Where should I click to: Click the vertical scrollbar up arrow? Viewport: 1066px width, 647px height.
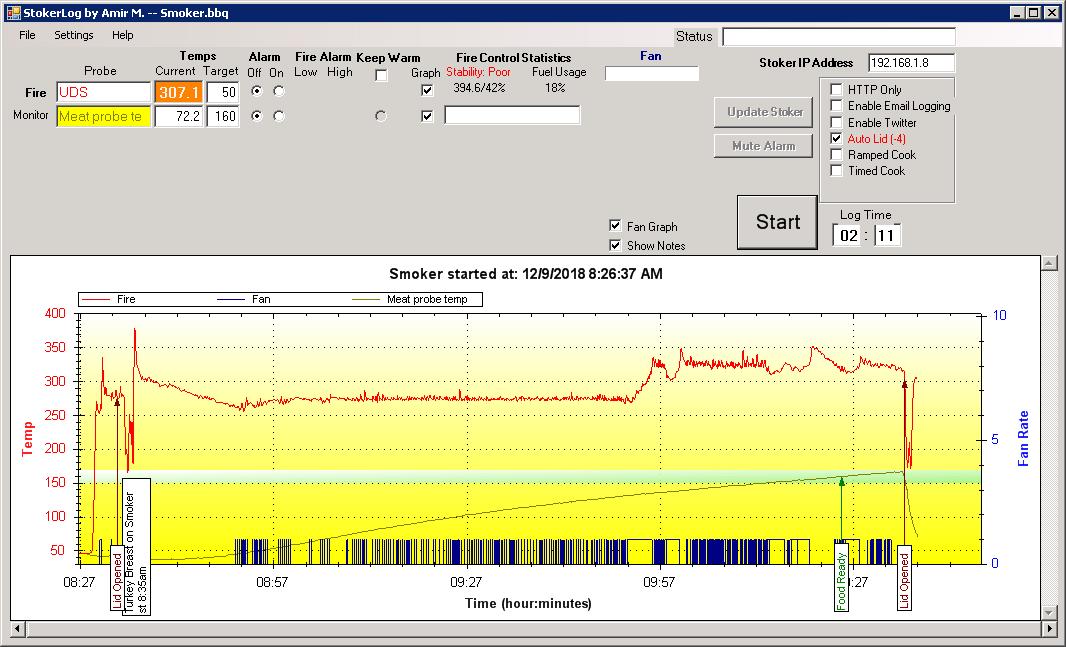pos(1049,263)
